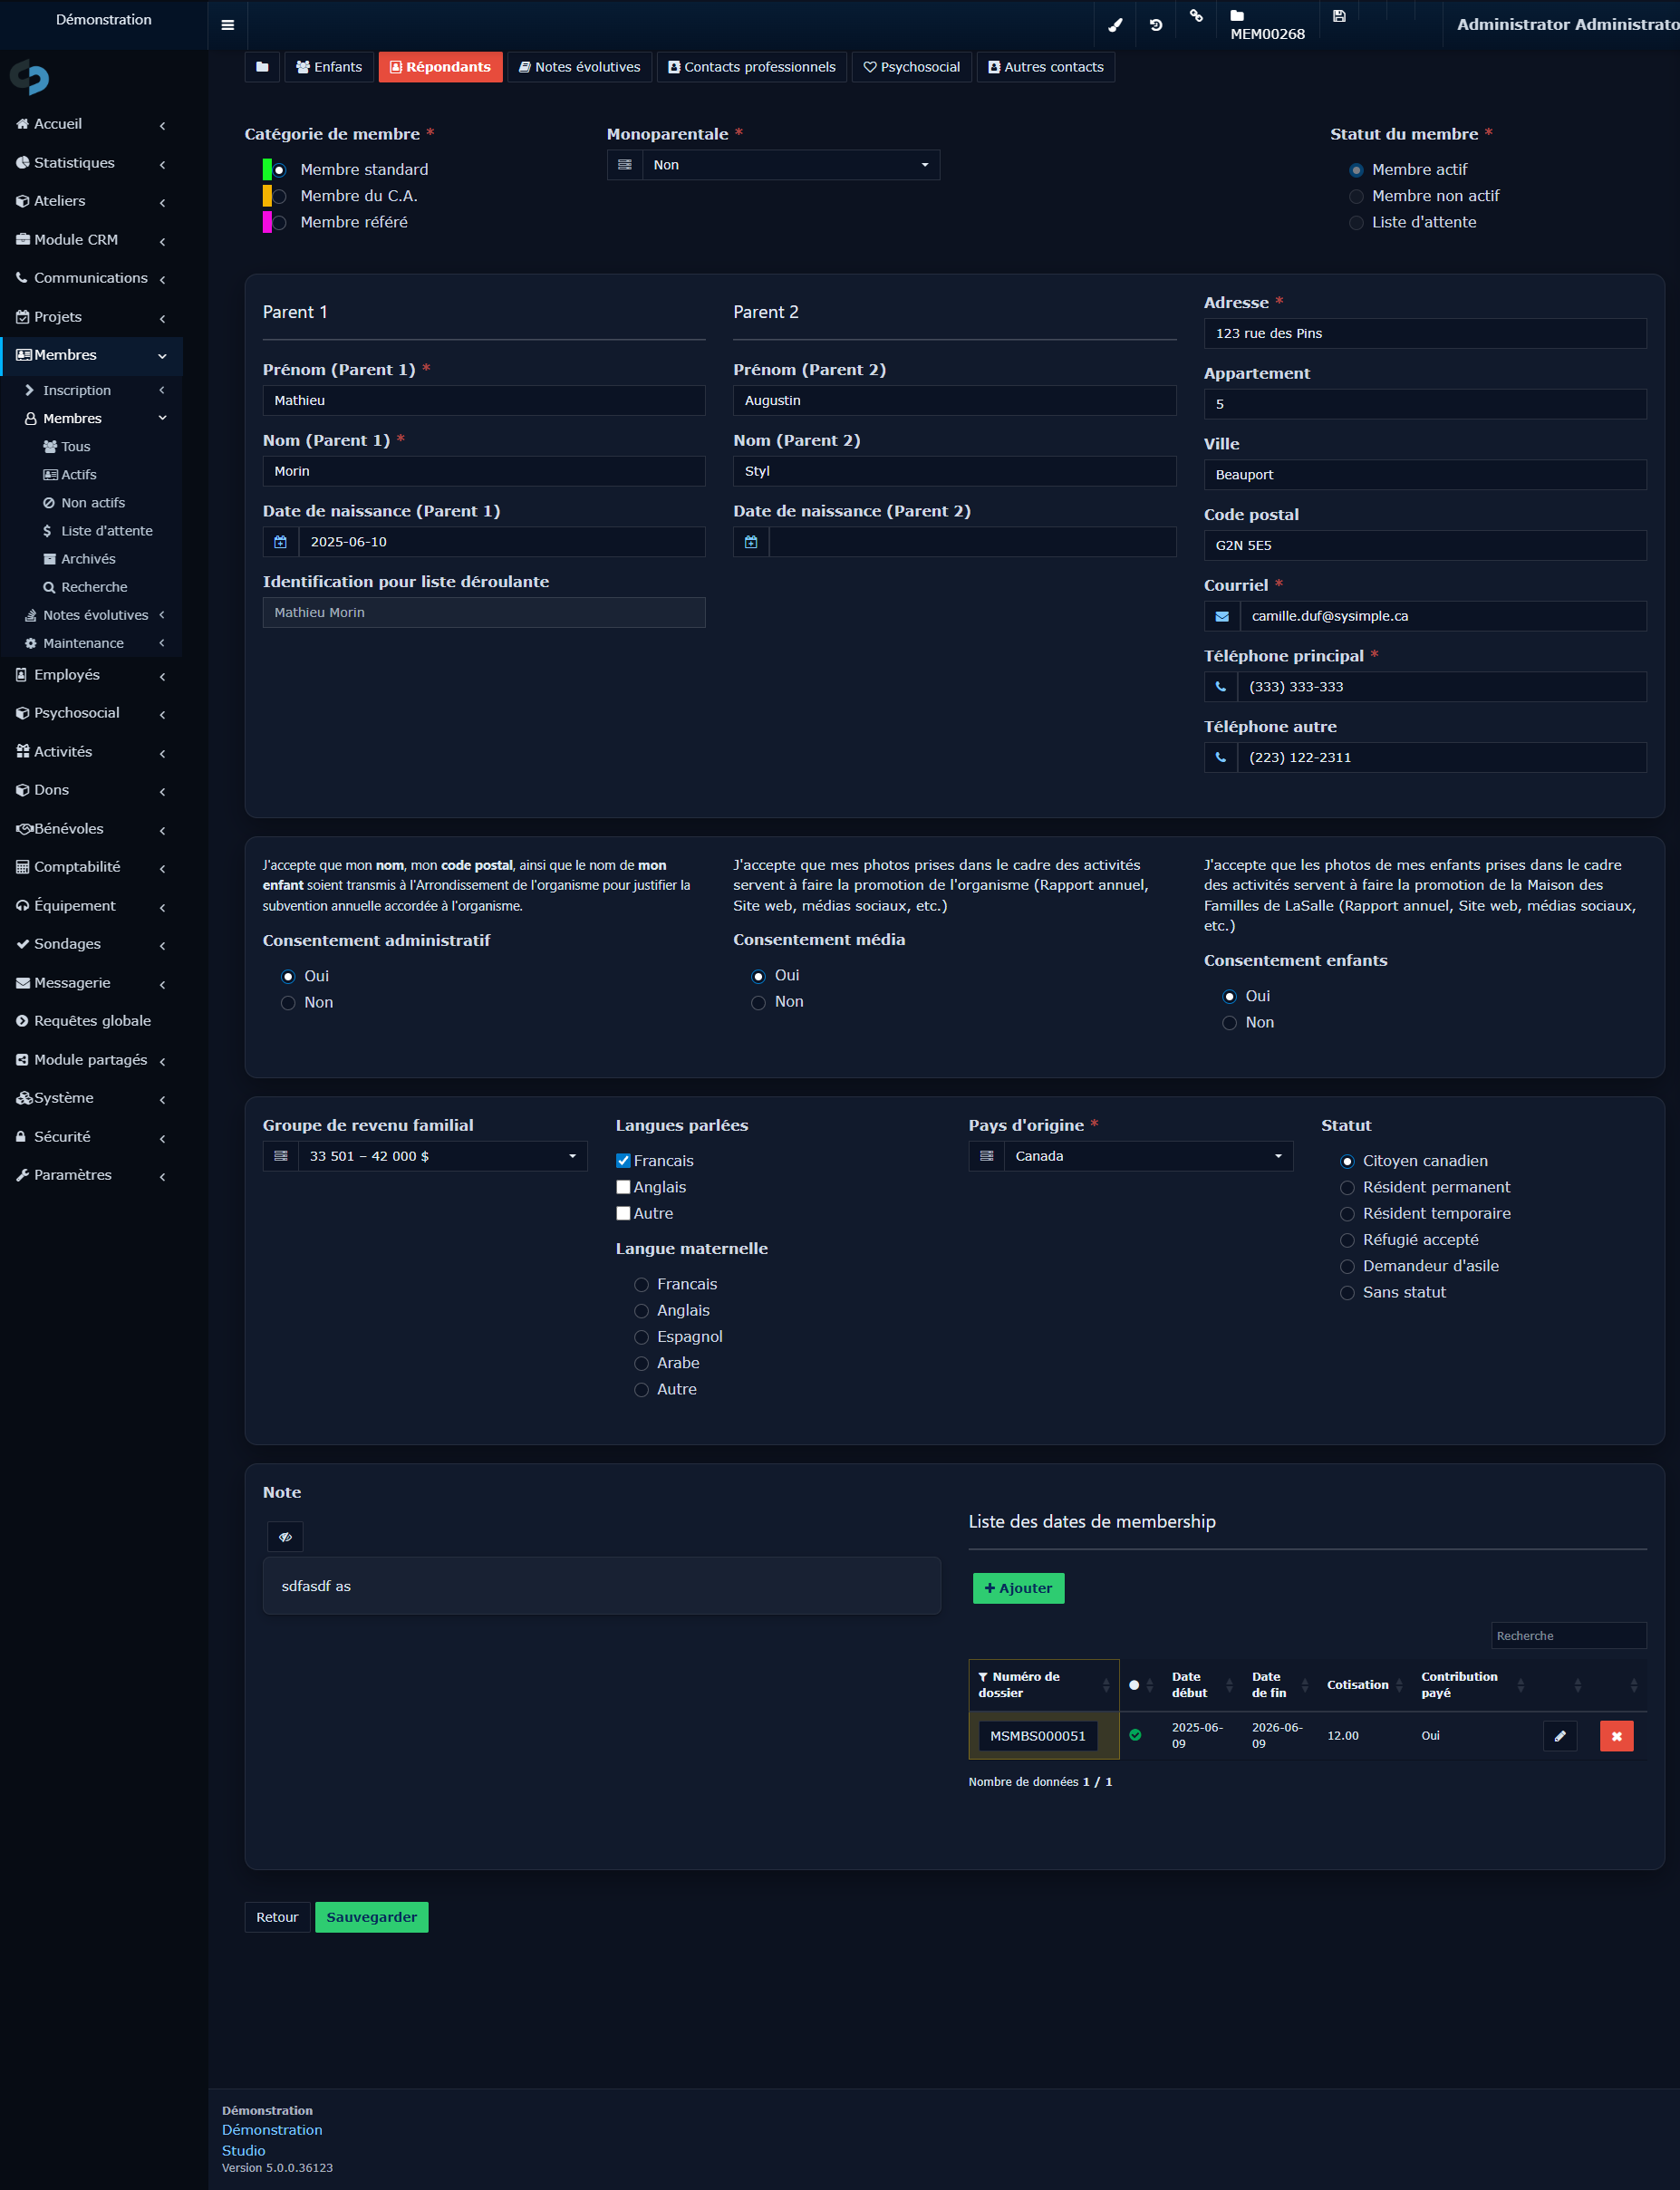Select Membre du C.A. category
This screenshot has width=1680, height=2190.
pos(280,196)
